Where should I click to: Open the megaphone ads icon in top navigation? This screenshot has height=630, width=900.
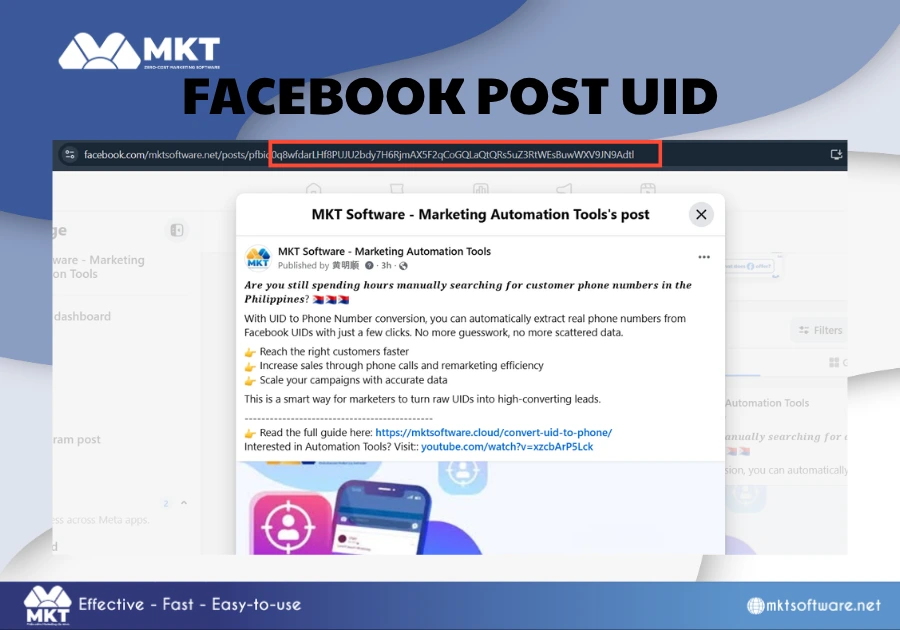click(564, 188)
